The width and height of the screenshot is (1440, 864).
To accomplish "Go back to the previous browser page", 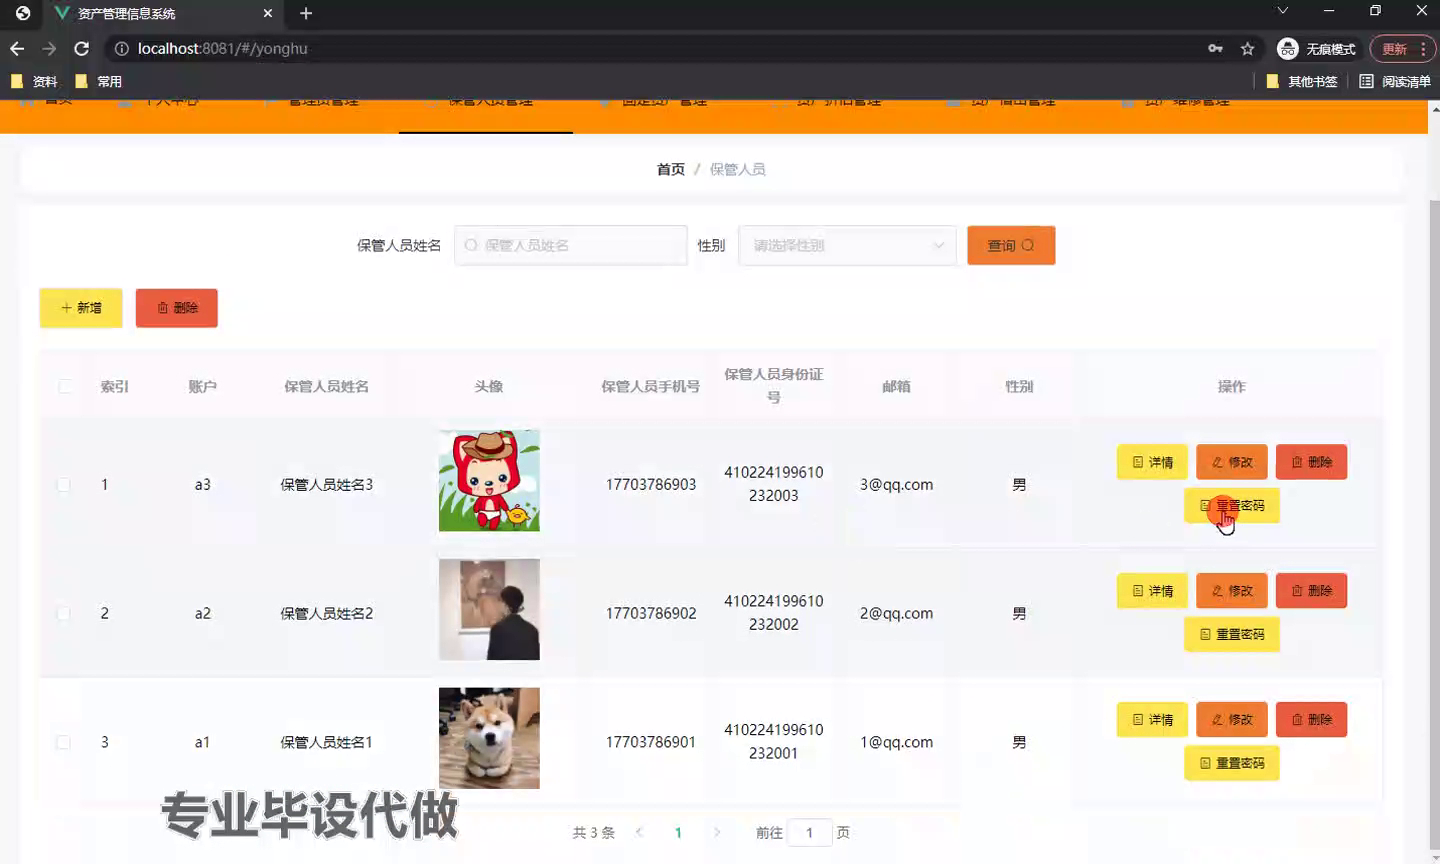I will coord(17,48).
